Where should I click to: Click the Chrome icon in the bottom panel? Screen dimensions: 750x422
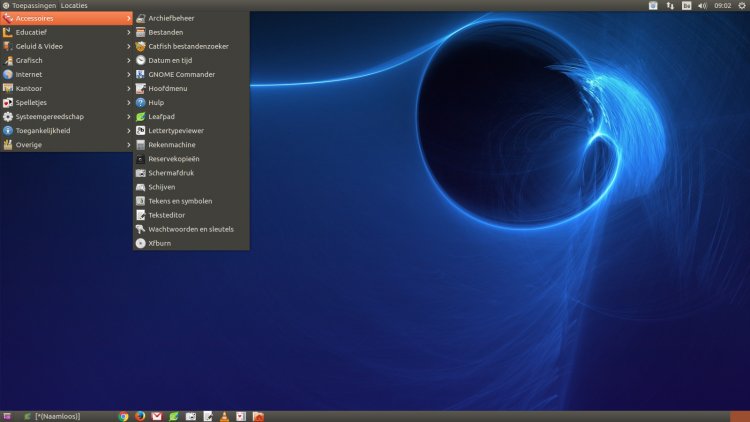point(124,416)
